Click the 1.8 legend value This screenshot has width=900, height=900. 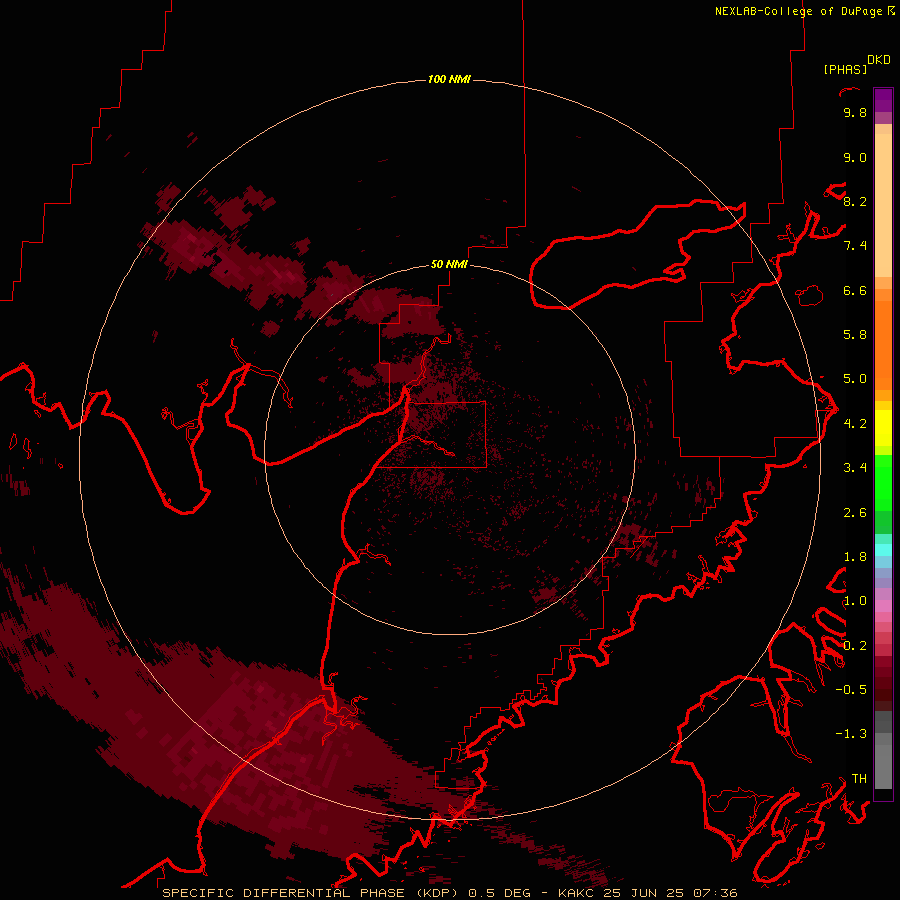click(855, 557)
